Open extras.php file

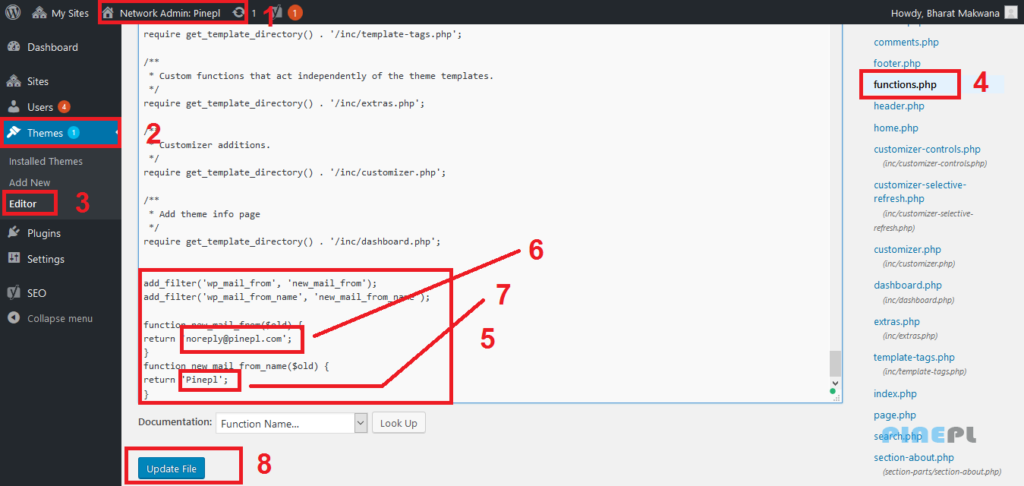[896, 322]
